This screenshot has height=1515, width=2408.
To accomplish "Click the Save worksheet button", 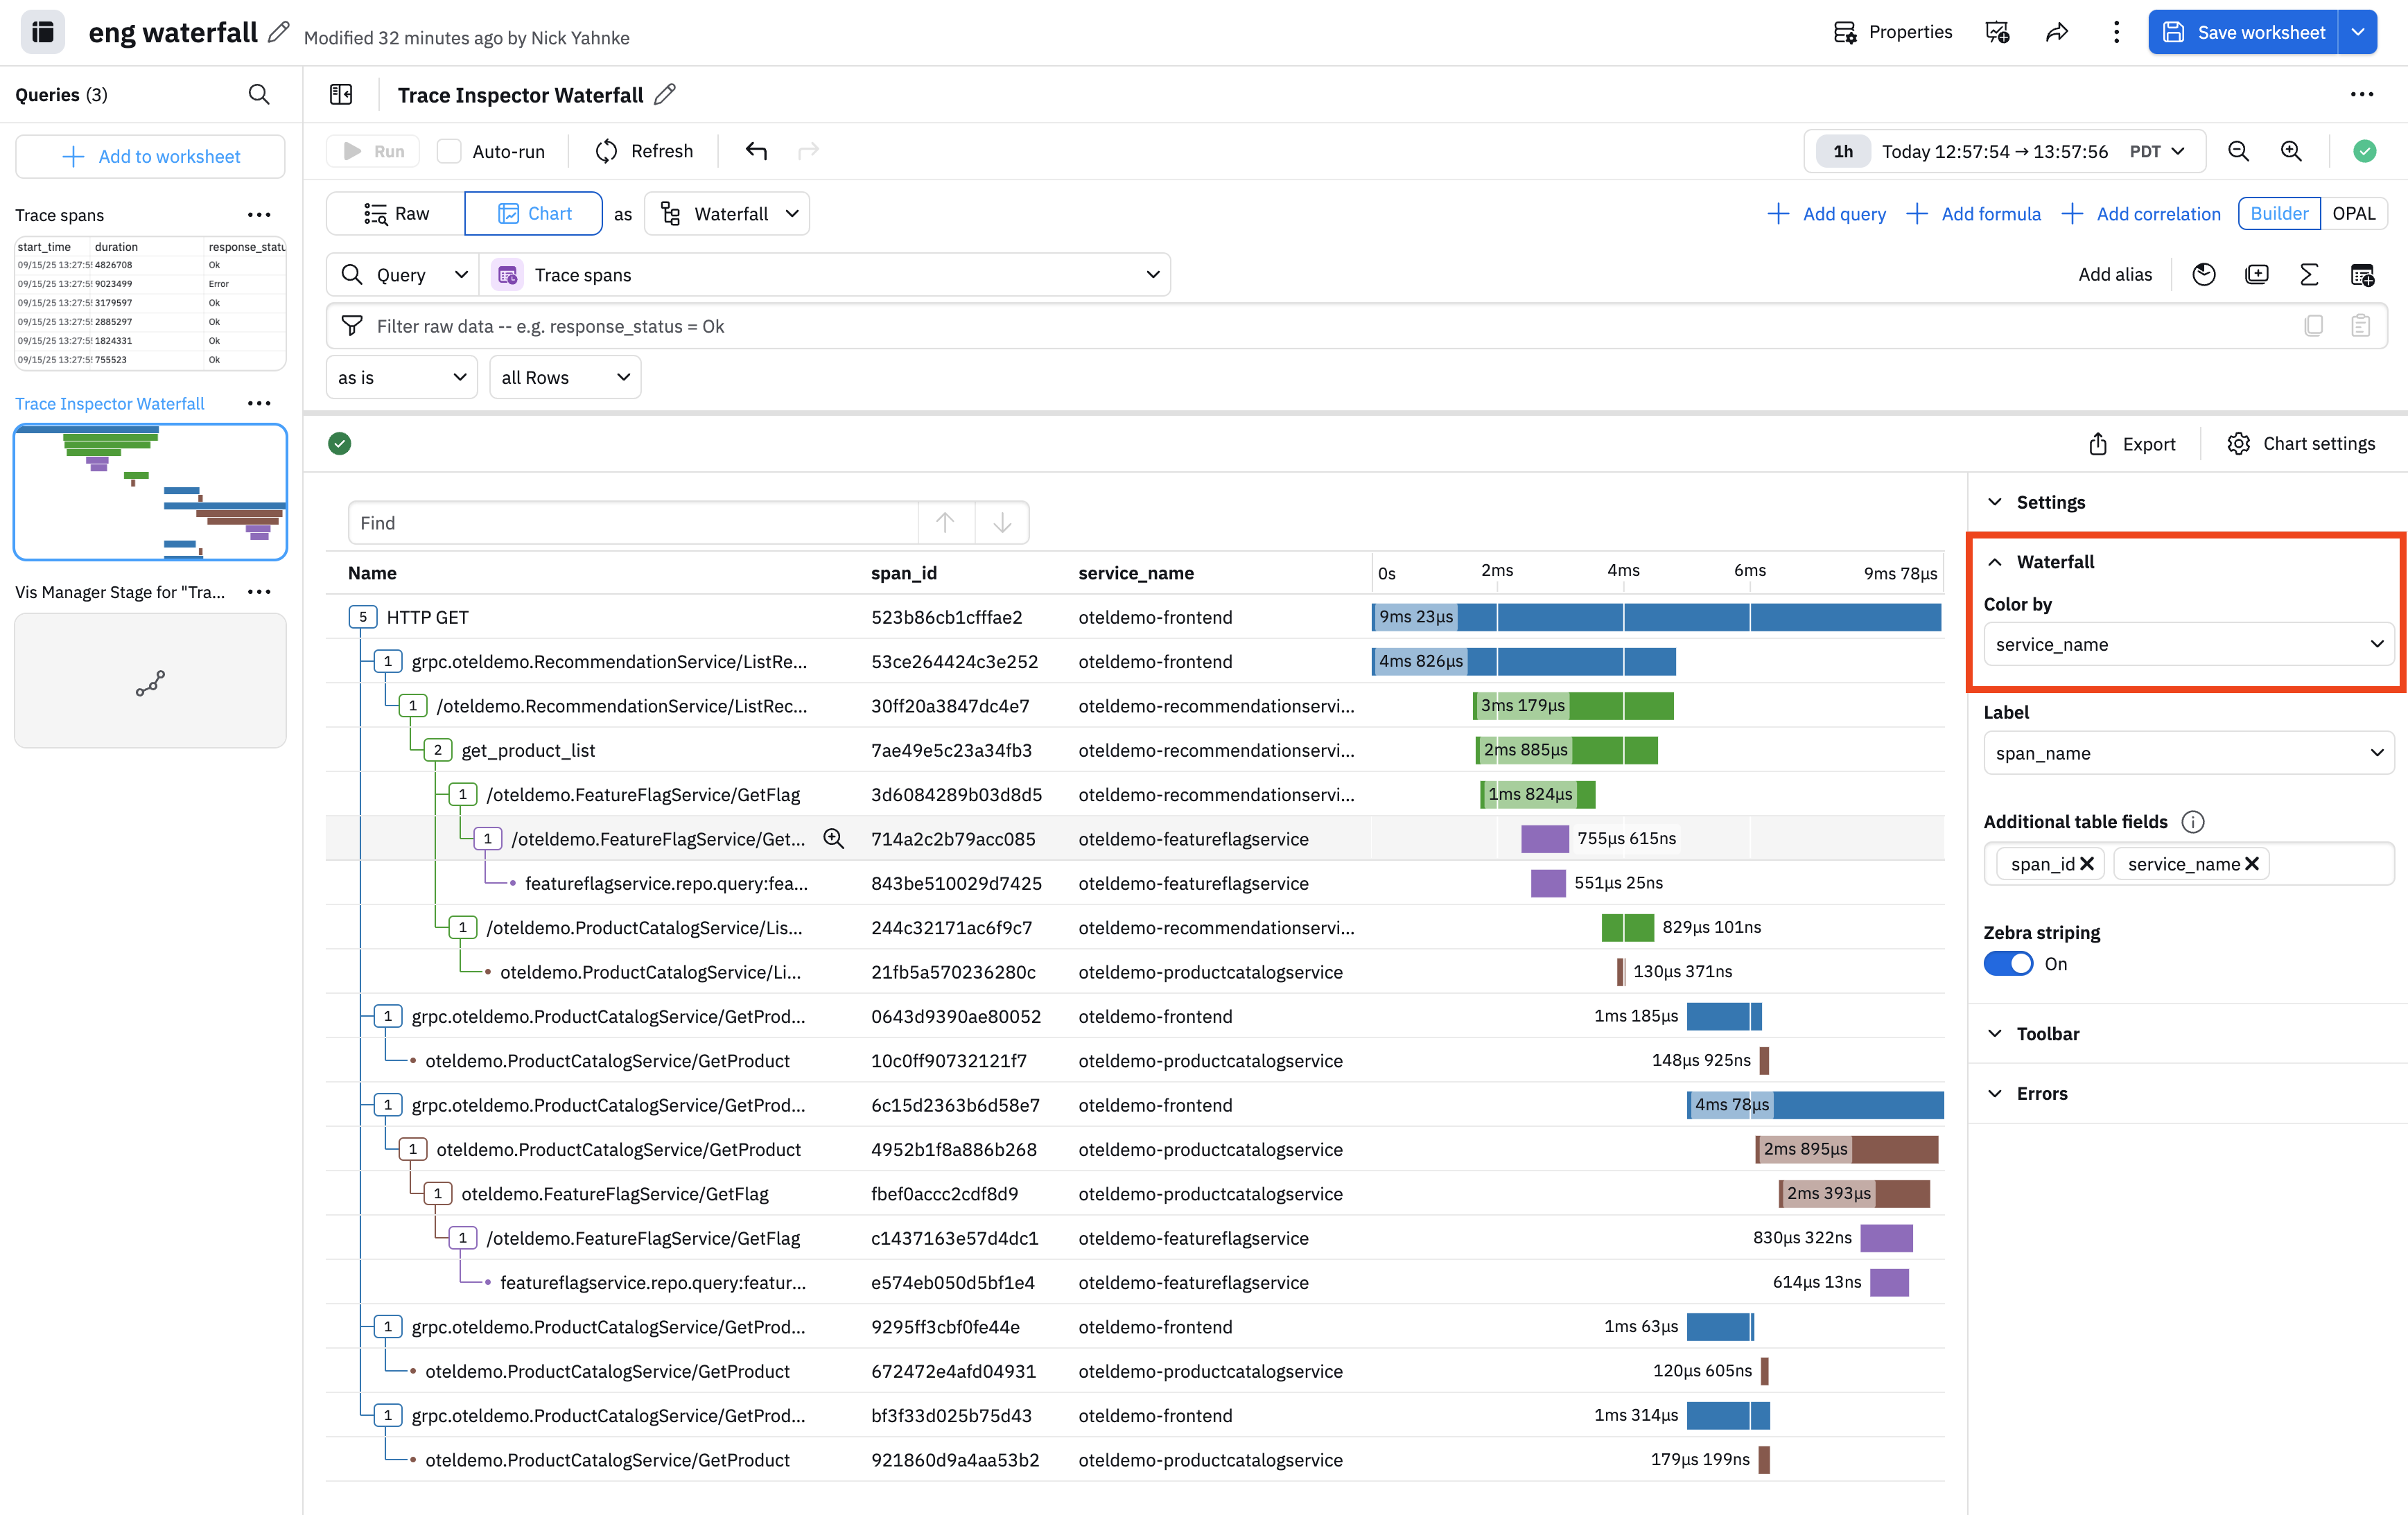I will tap(2243, 32).
